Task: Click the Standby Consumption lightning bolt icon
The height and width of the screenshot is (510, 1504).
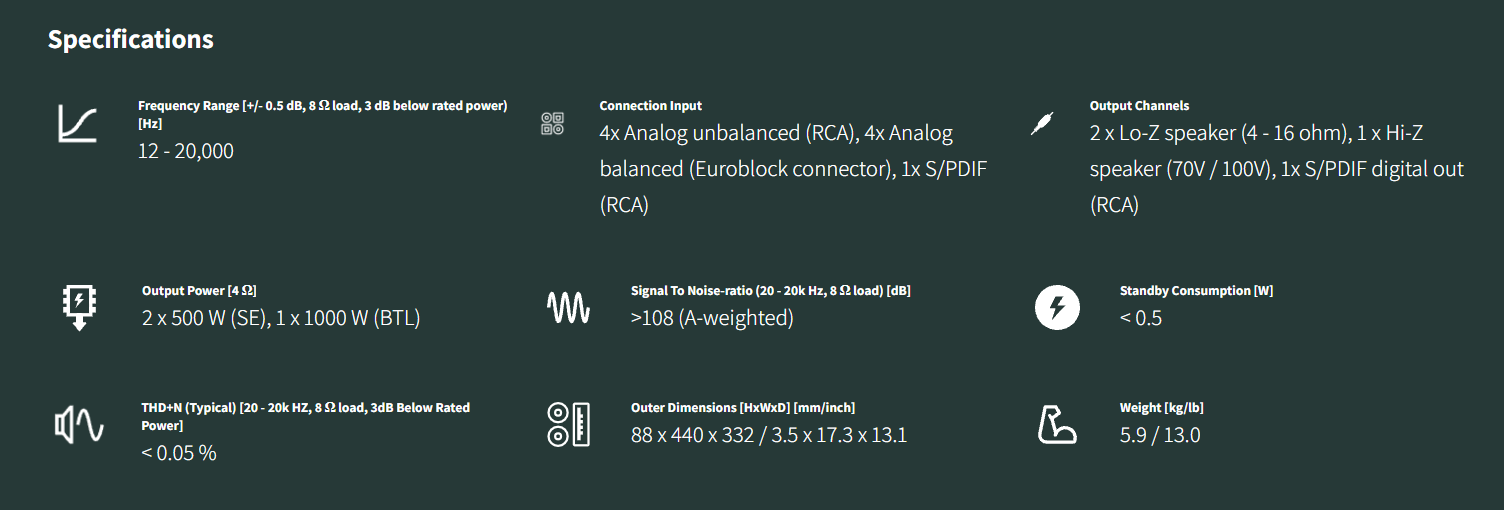Action: [x=1057, y=307]
